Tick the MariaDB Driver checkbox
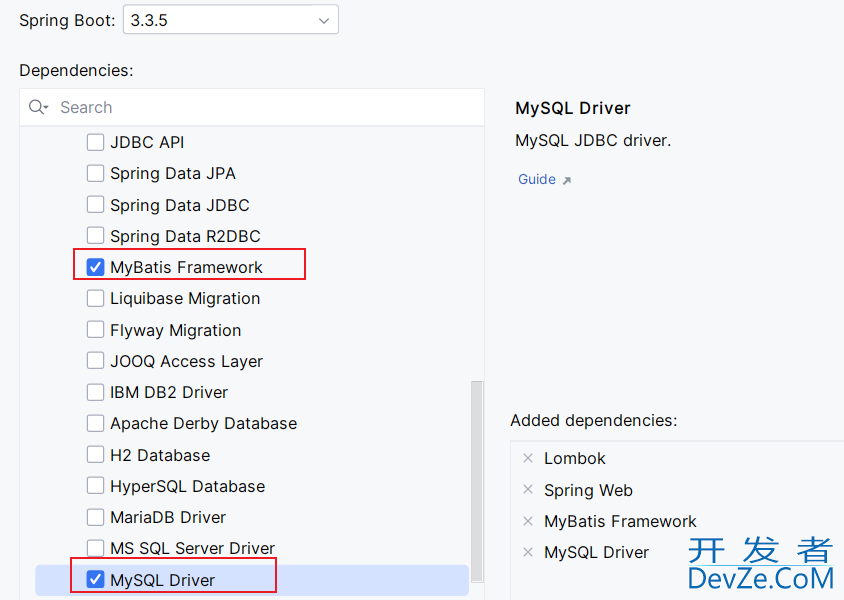 pos(95,517)
